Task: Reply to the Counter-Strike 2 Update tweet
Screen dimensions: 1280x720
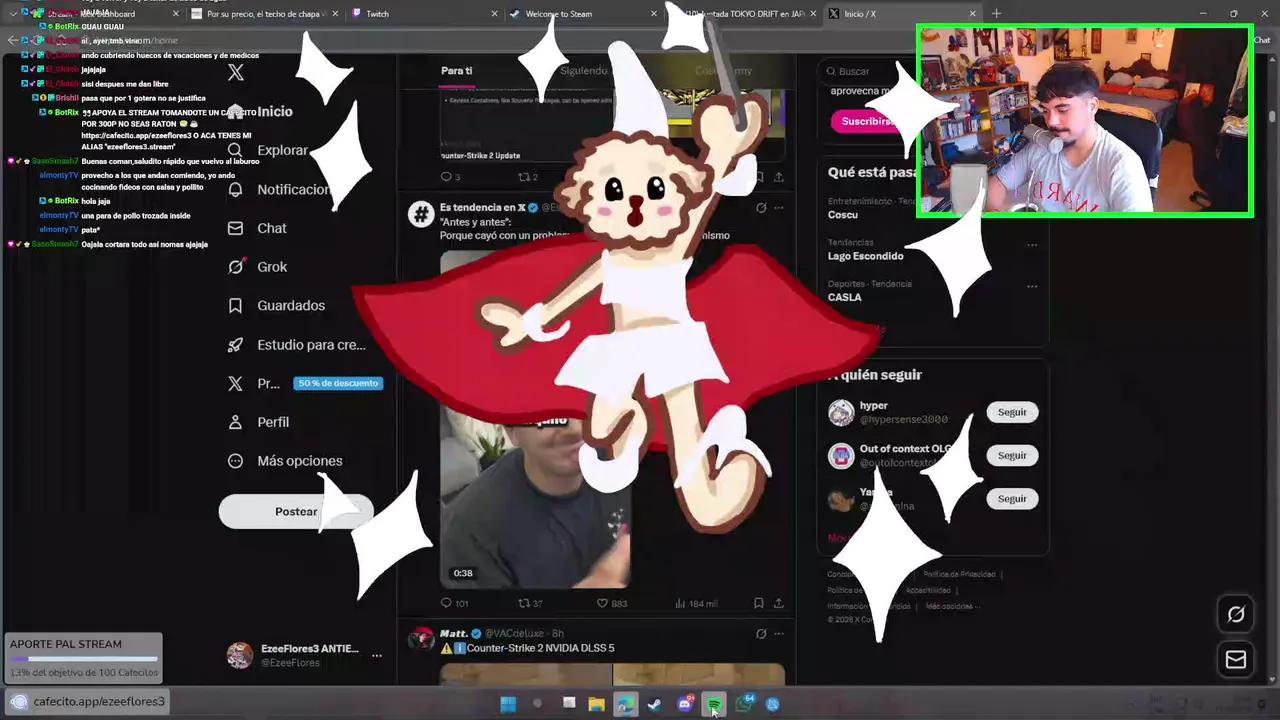Action: (x=450, y=177)
